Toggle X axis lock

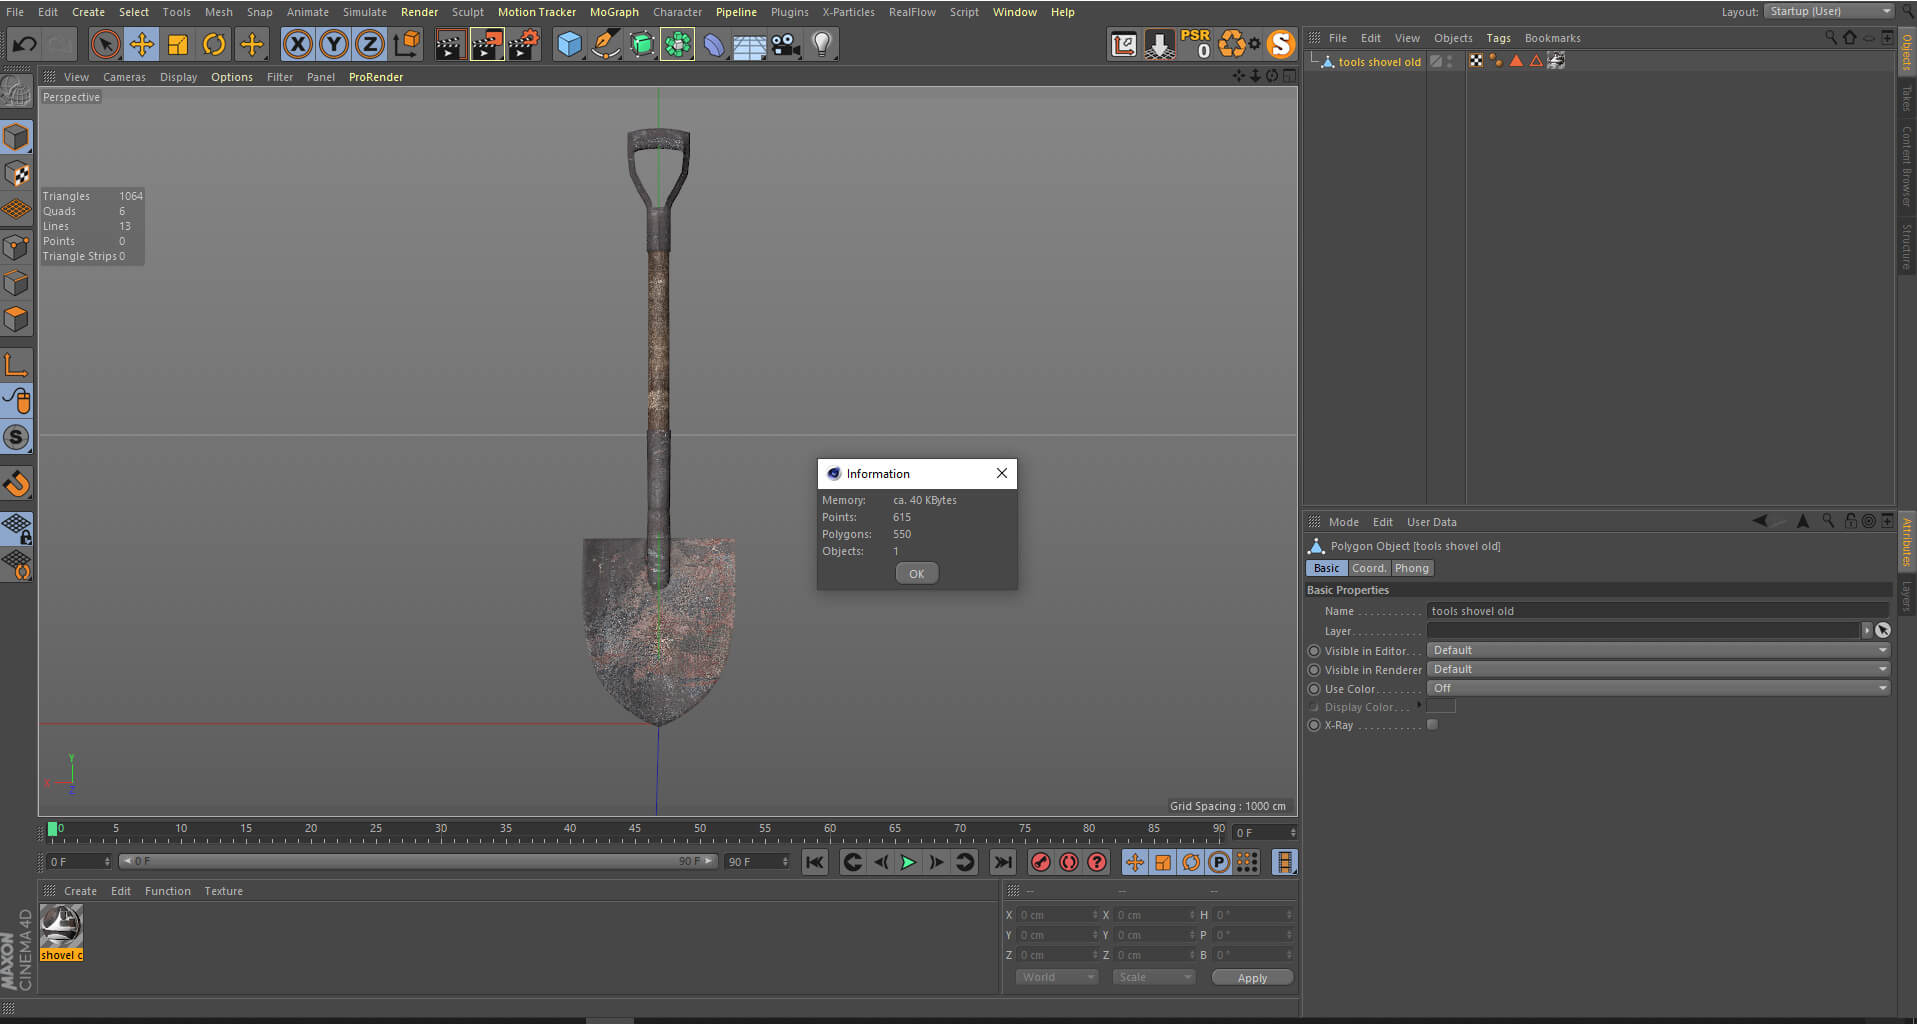pos(297,44)
